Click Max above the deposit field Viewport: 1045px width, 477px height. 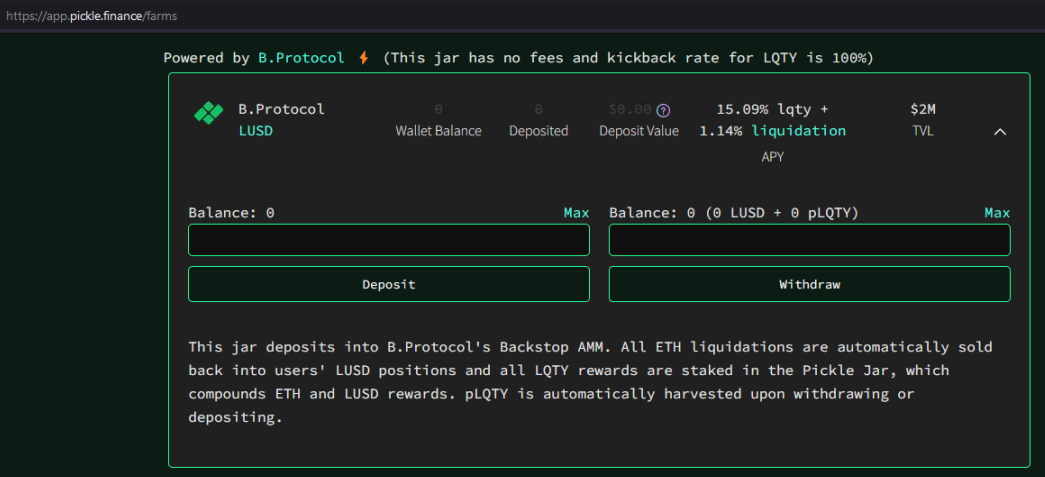[x=576, y=213]
